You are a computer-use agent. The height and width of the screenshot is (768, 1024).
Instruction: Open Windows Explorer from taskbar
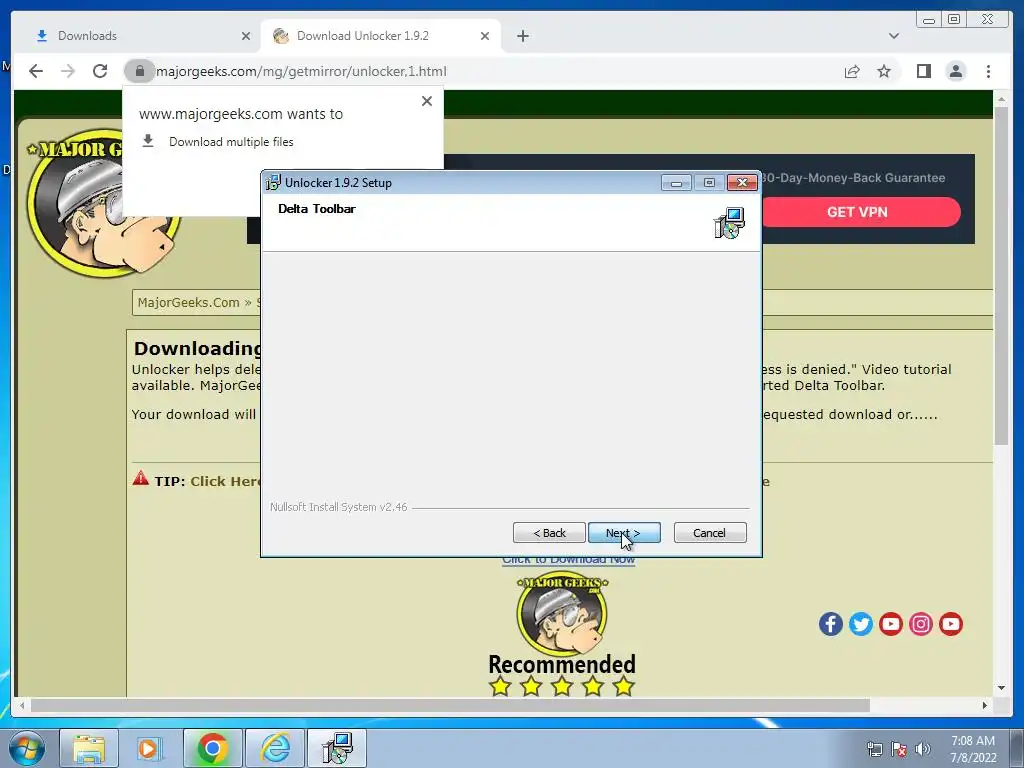[89, 748]
